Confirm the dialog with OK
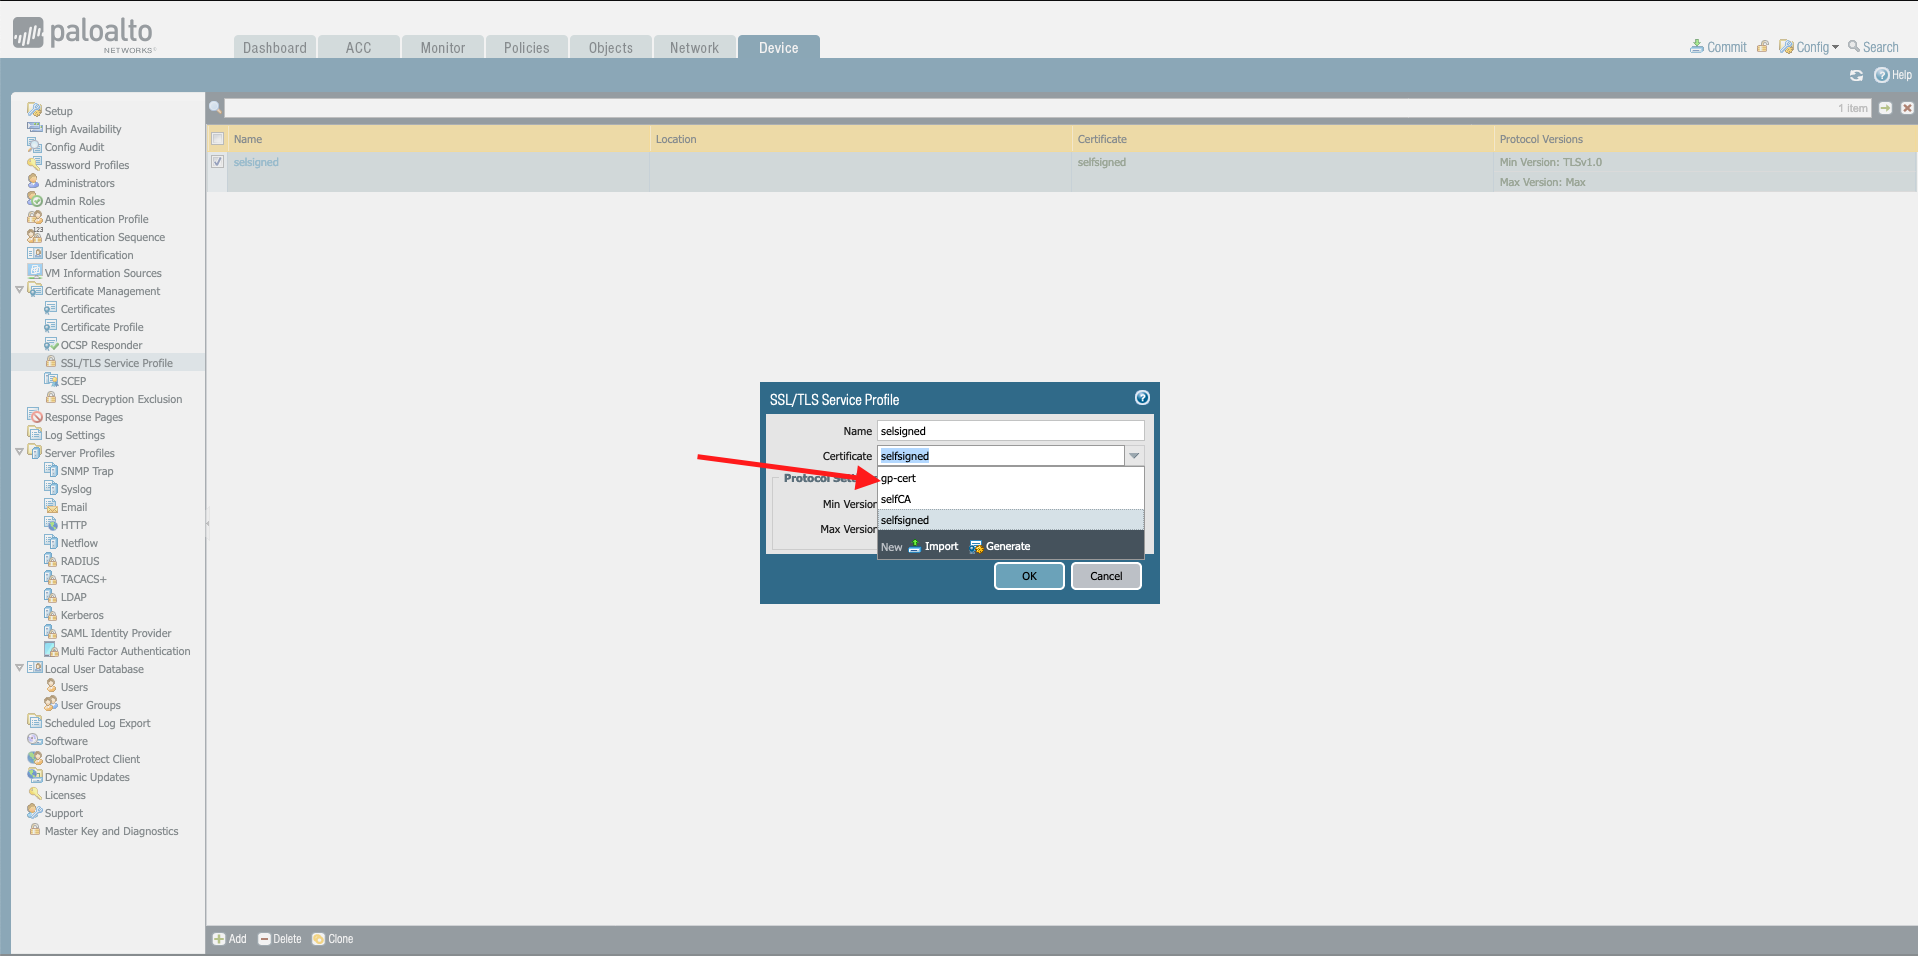Viewport: 1918px width, 956px height. click(1029, 576)
